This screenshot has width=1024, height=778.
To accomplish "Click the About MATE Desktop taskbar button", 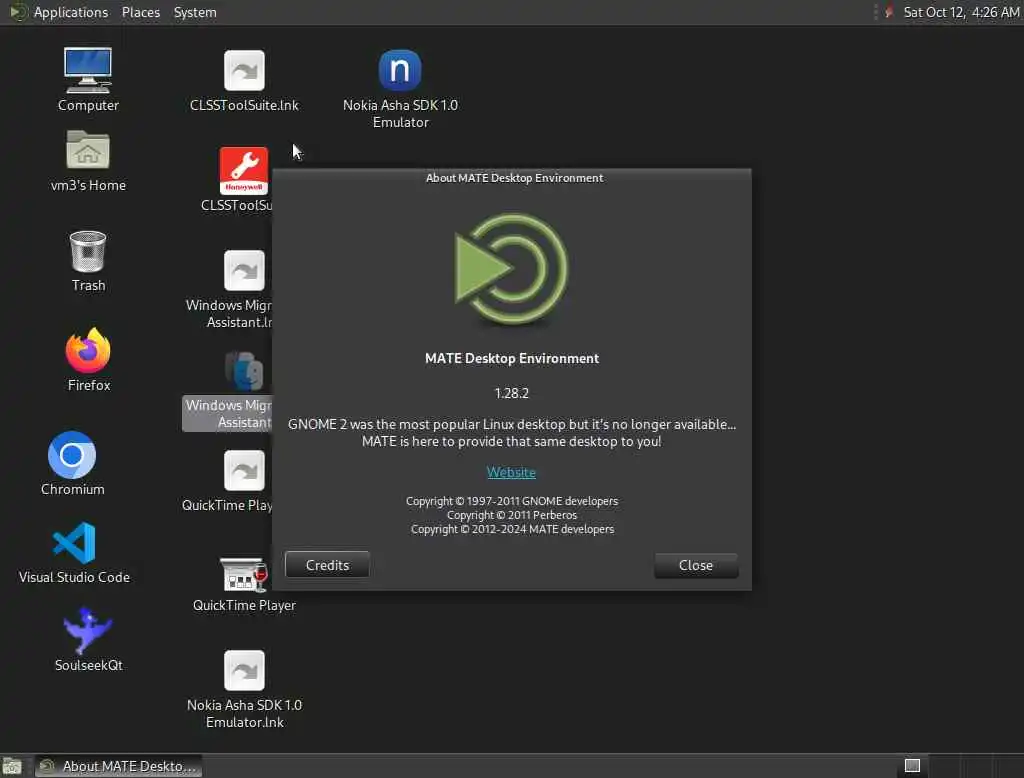I will click(119, 766).
